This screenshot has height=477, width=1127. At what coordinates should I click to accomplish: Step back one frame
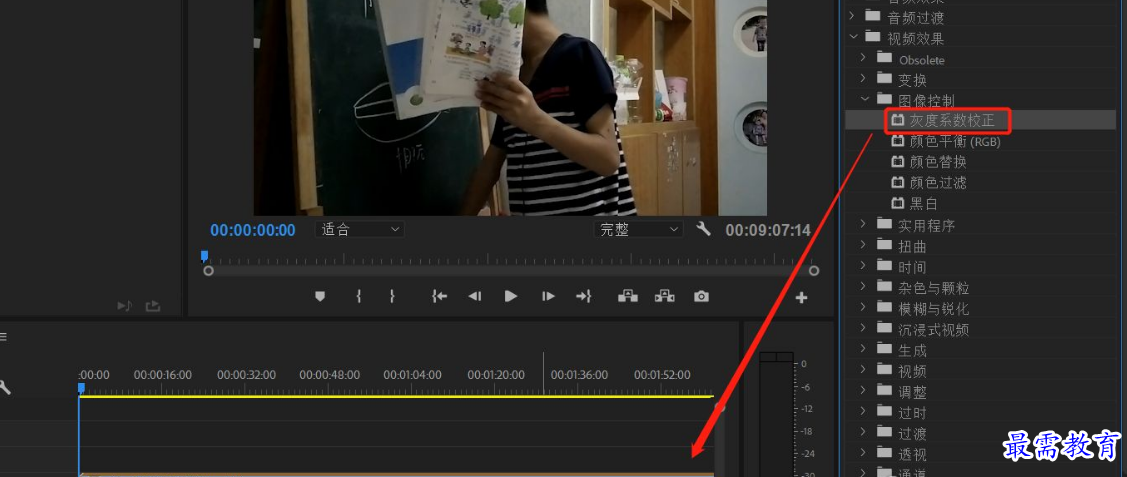click(474, 296)
